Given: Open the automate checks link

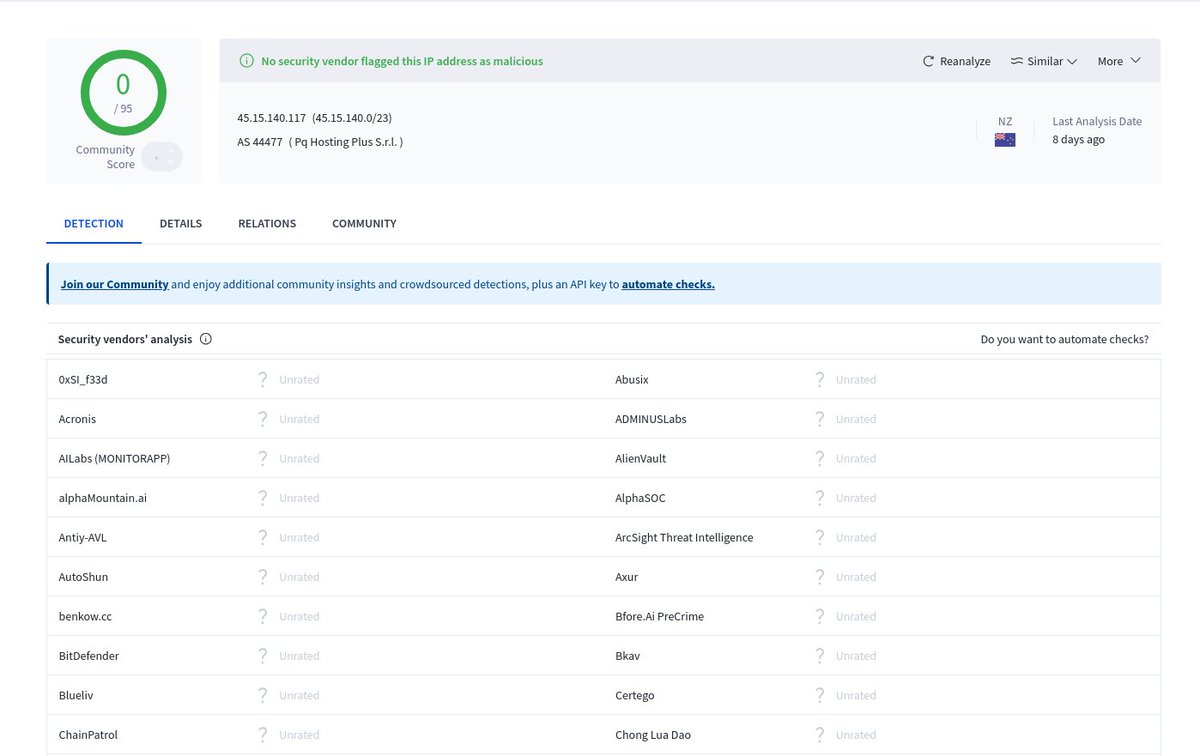Looking at the screenshot, I should pos(668,284).
